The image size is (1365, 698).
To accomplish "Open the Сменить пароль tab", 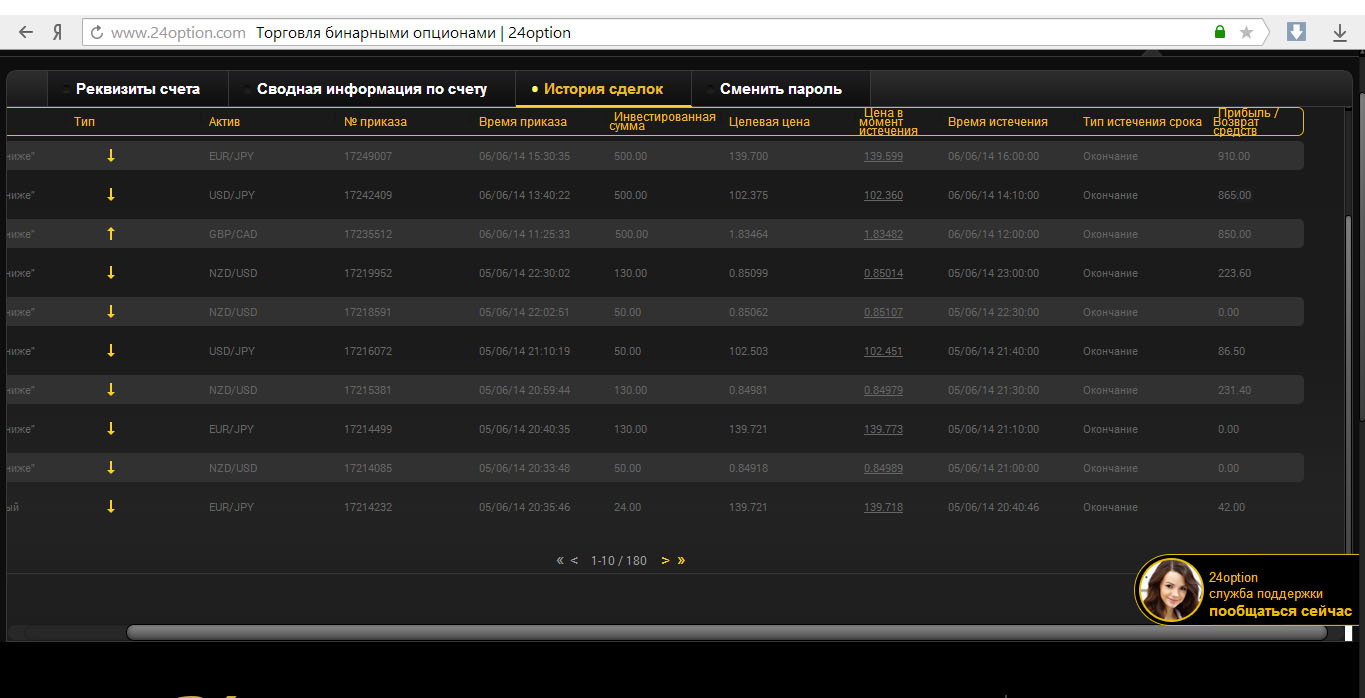I will [x=780, y=89].
